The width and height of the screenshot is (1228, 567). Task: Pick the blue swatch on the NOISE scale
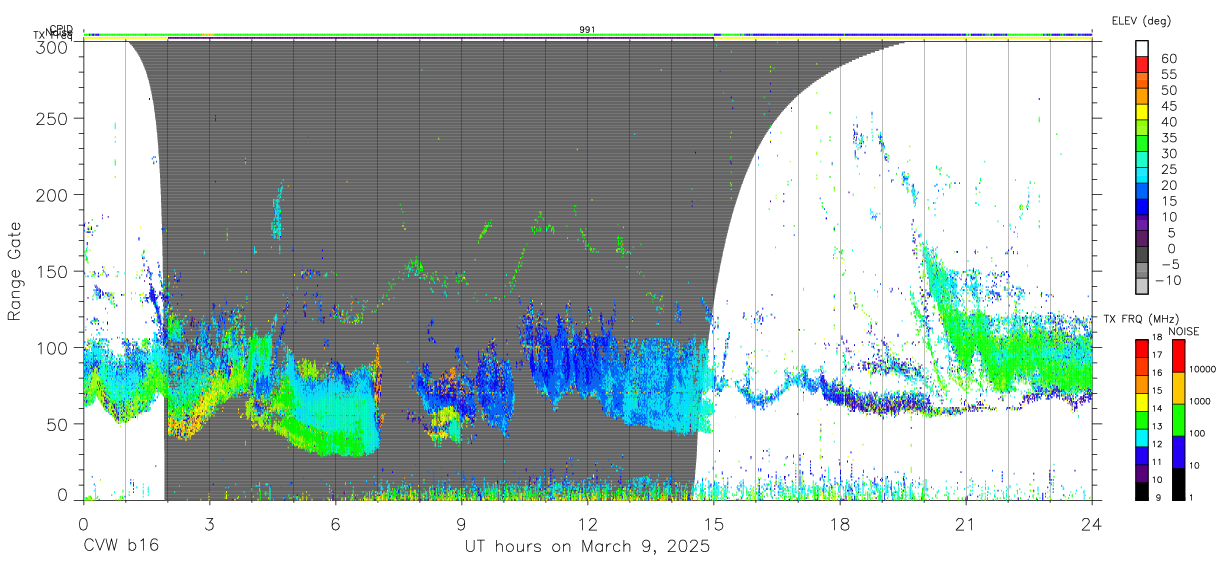pyautogui.click(x=1177, y=452)
